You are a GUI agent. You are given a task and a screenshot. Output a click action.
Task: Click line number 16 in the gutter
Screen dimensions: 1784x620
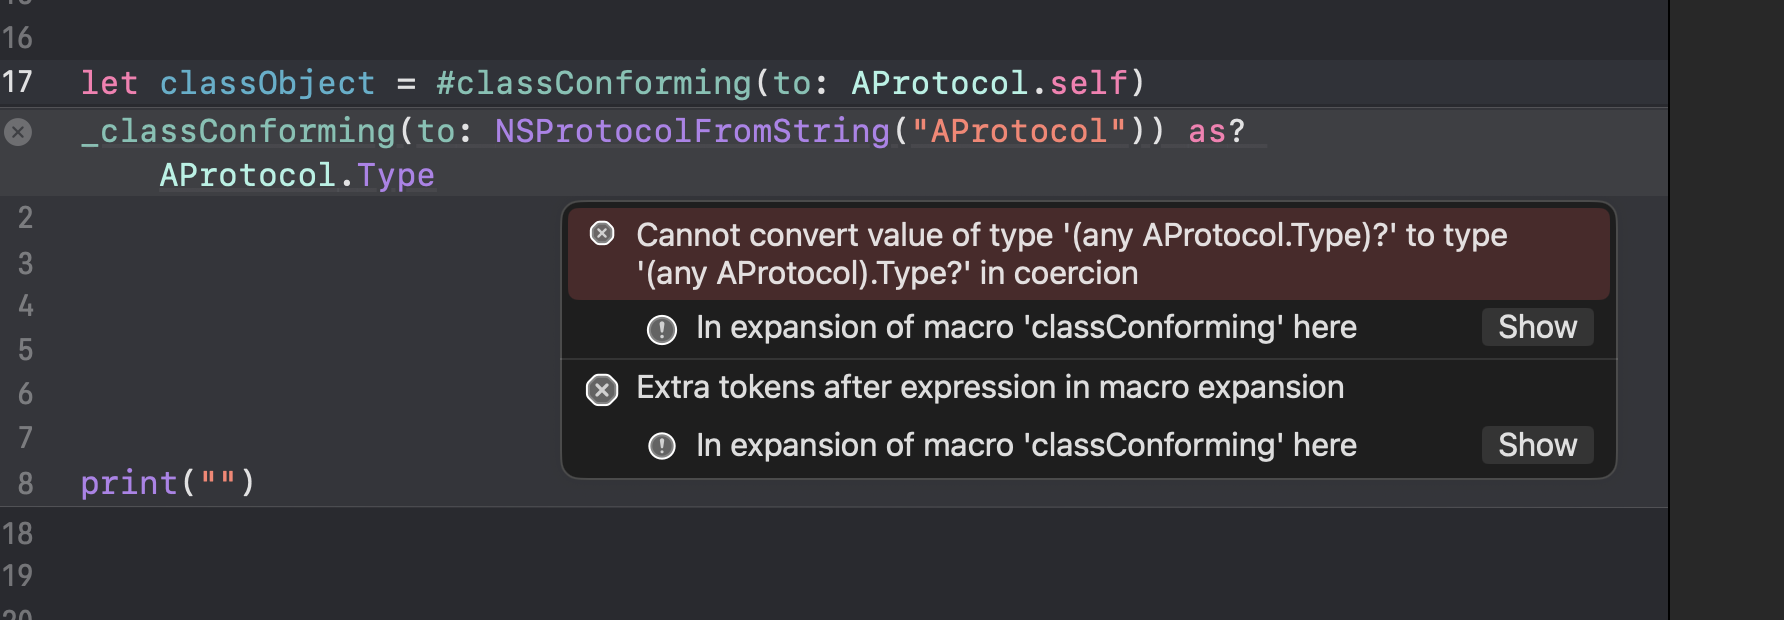click(17, 38)
